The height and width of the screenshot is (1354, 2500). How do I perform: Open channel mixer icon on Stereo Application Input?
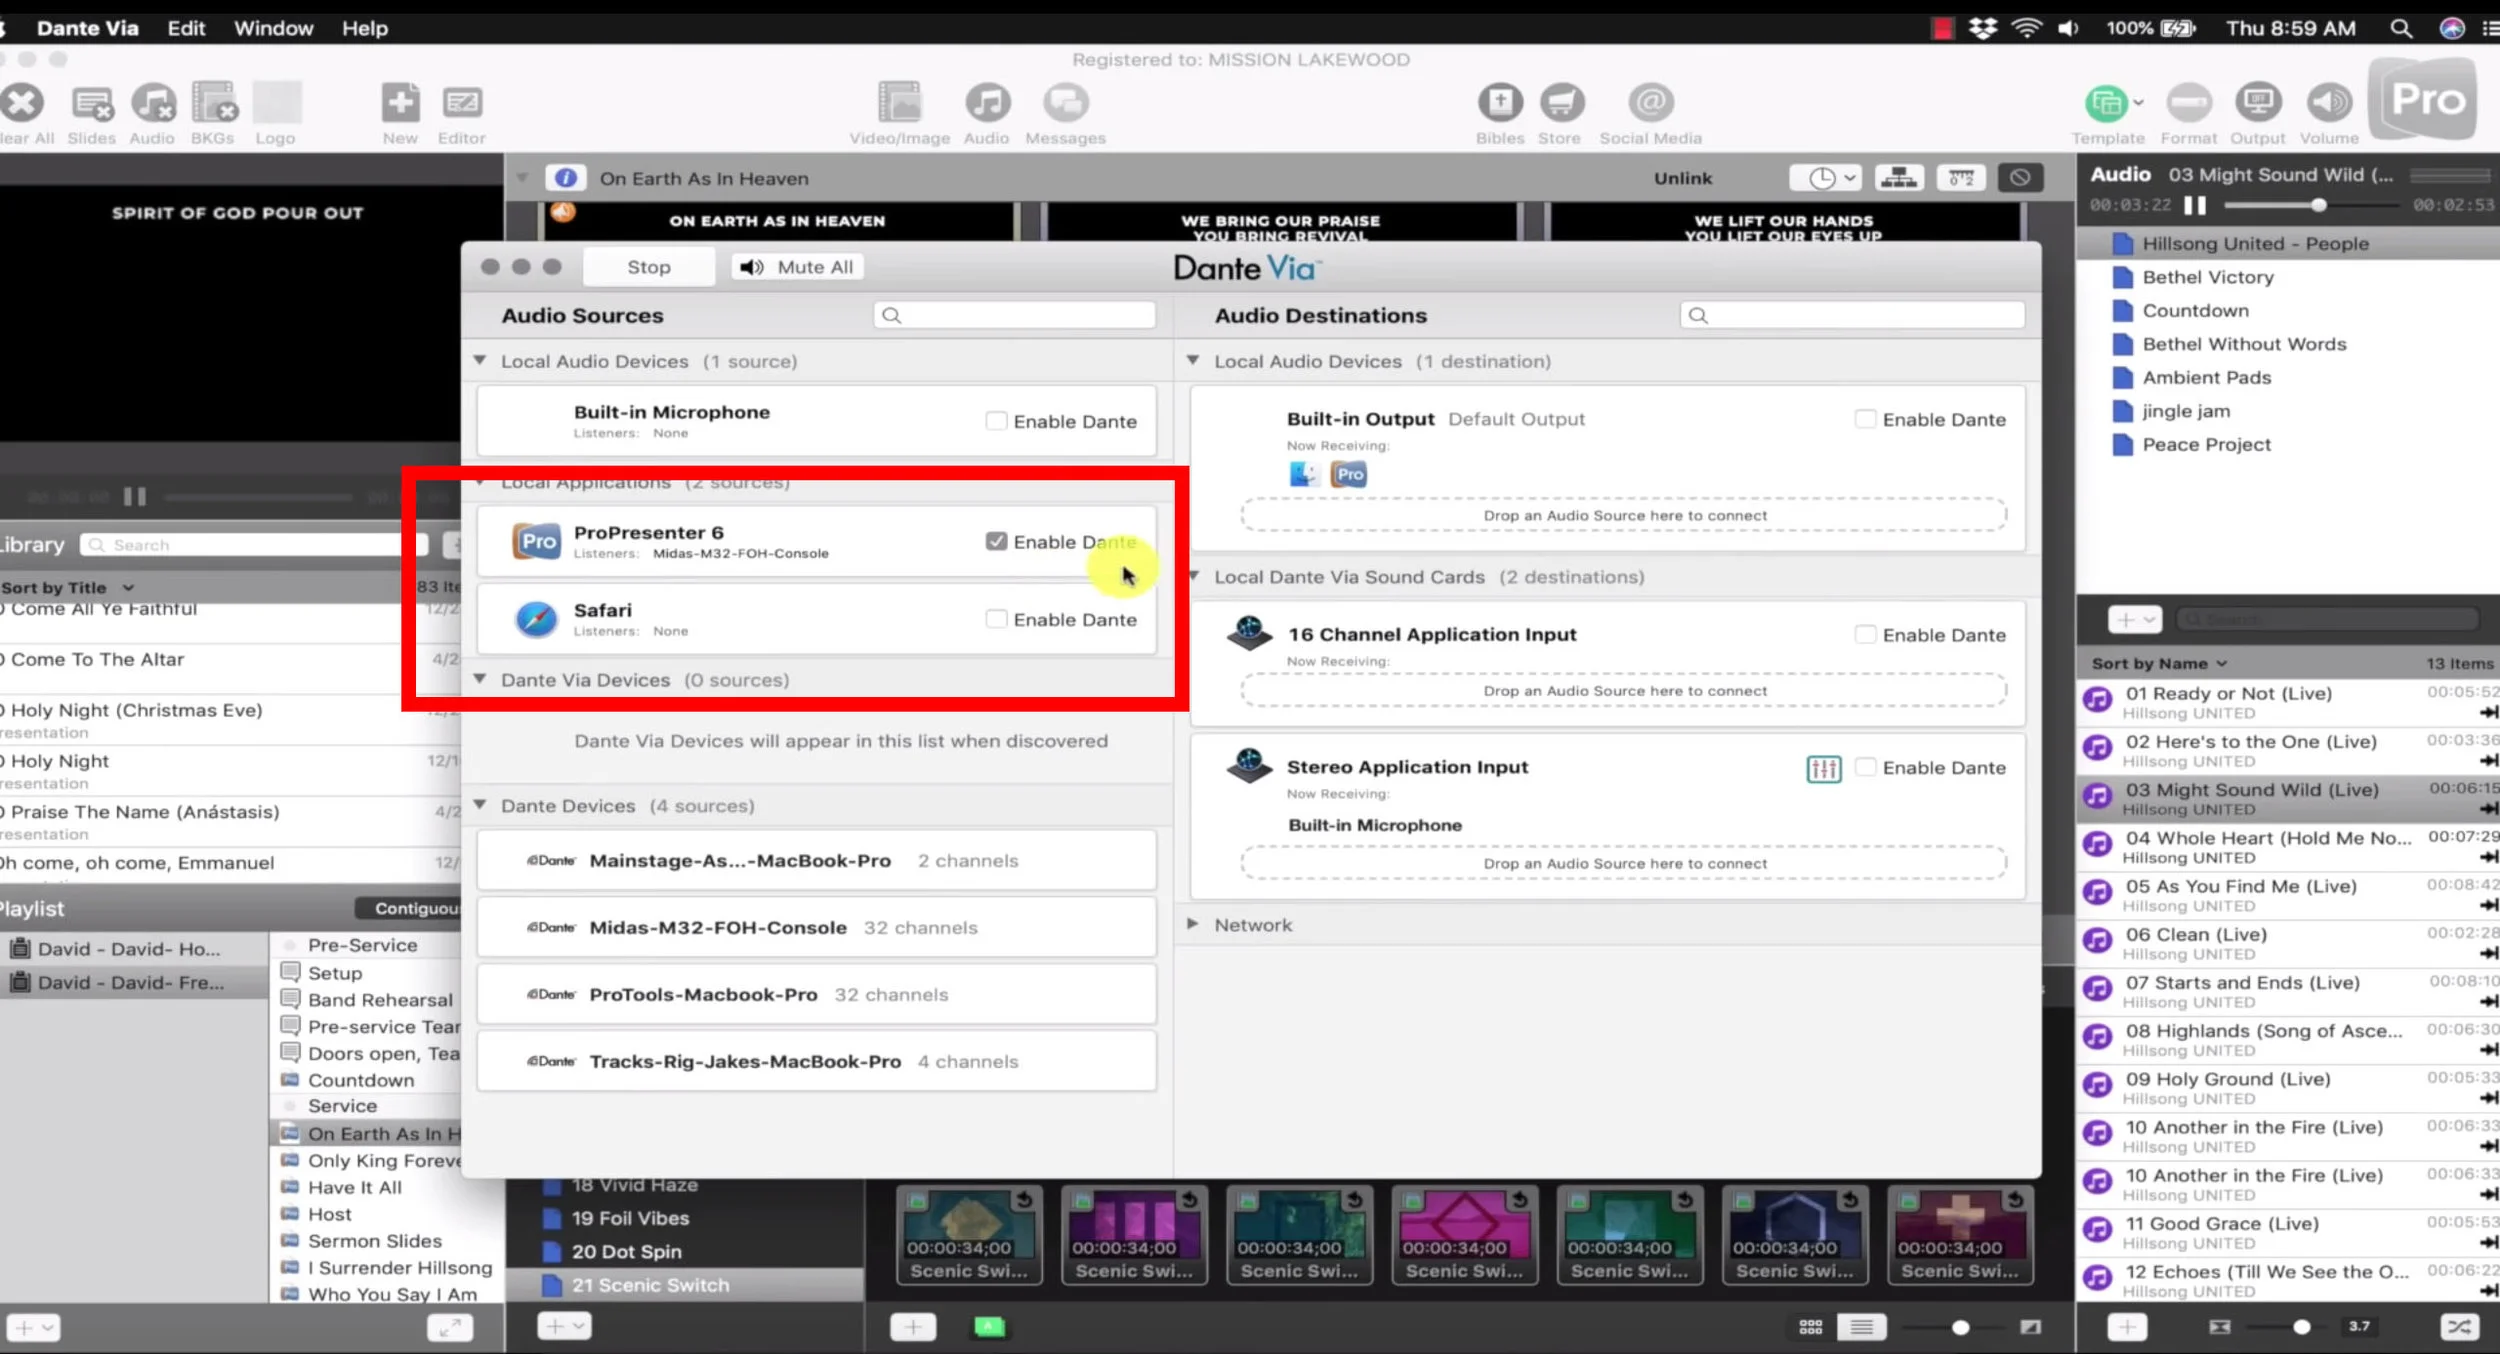tap(1824, 768)
